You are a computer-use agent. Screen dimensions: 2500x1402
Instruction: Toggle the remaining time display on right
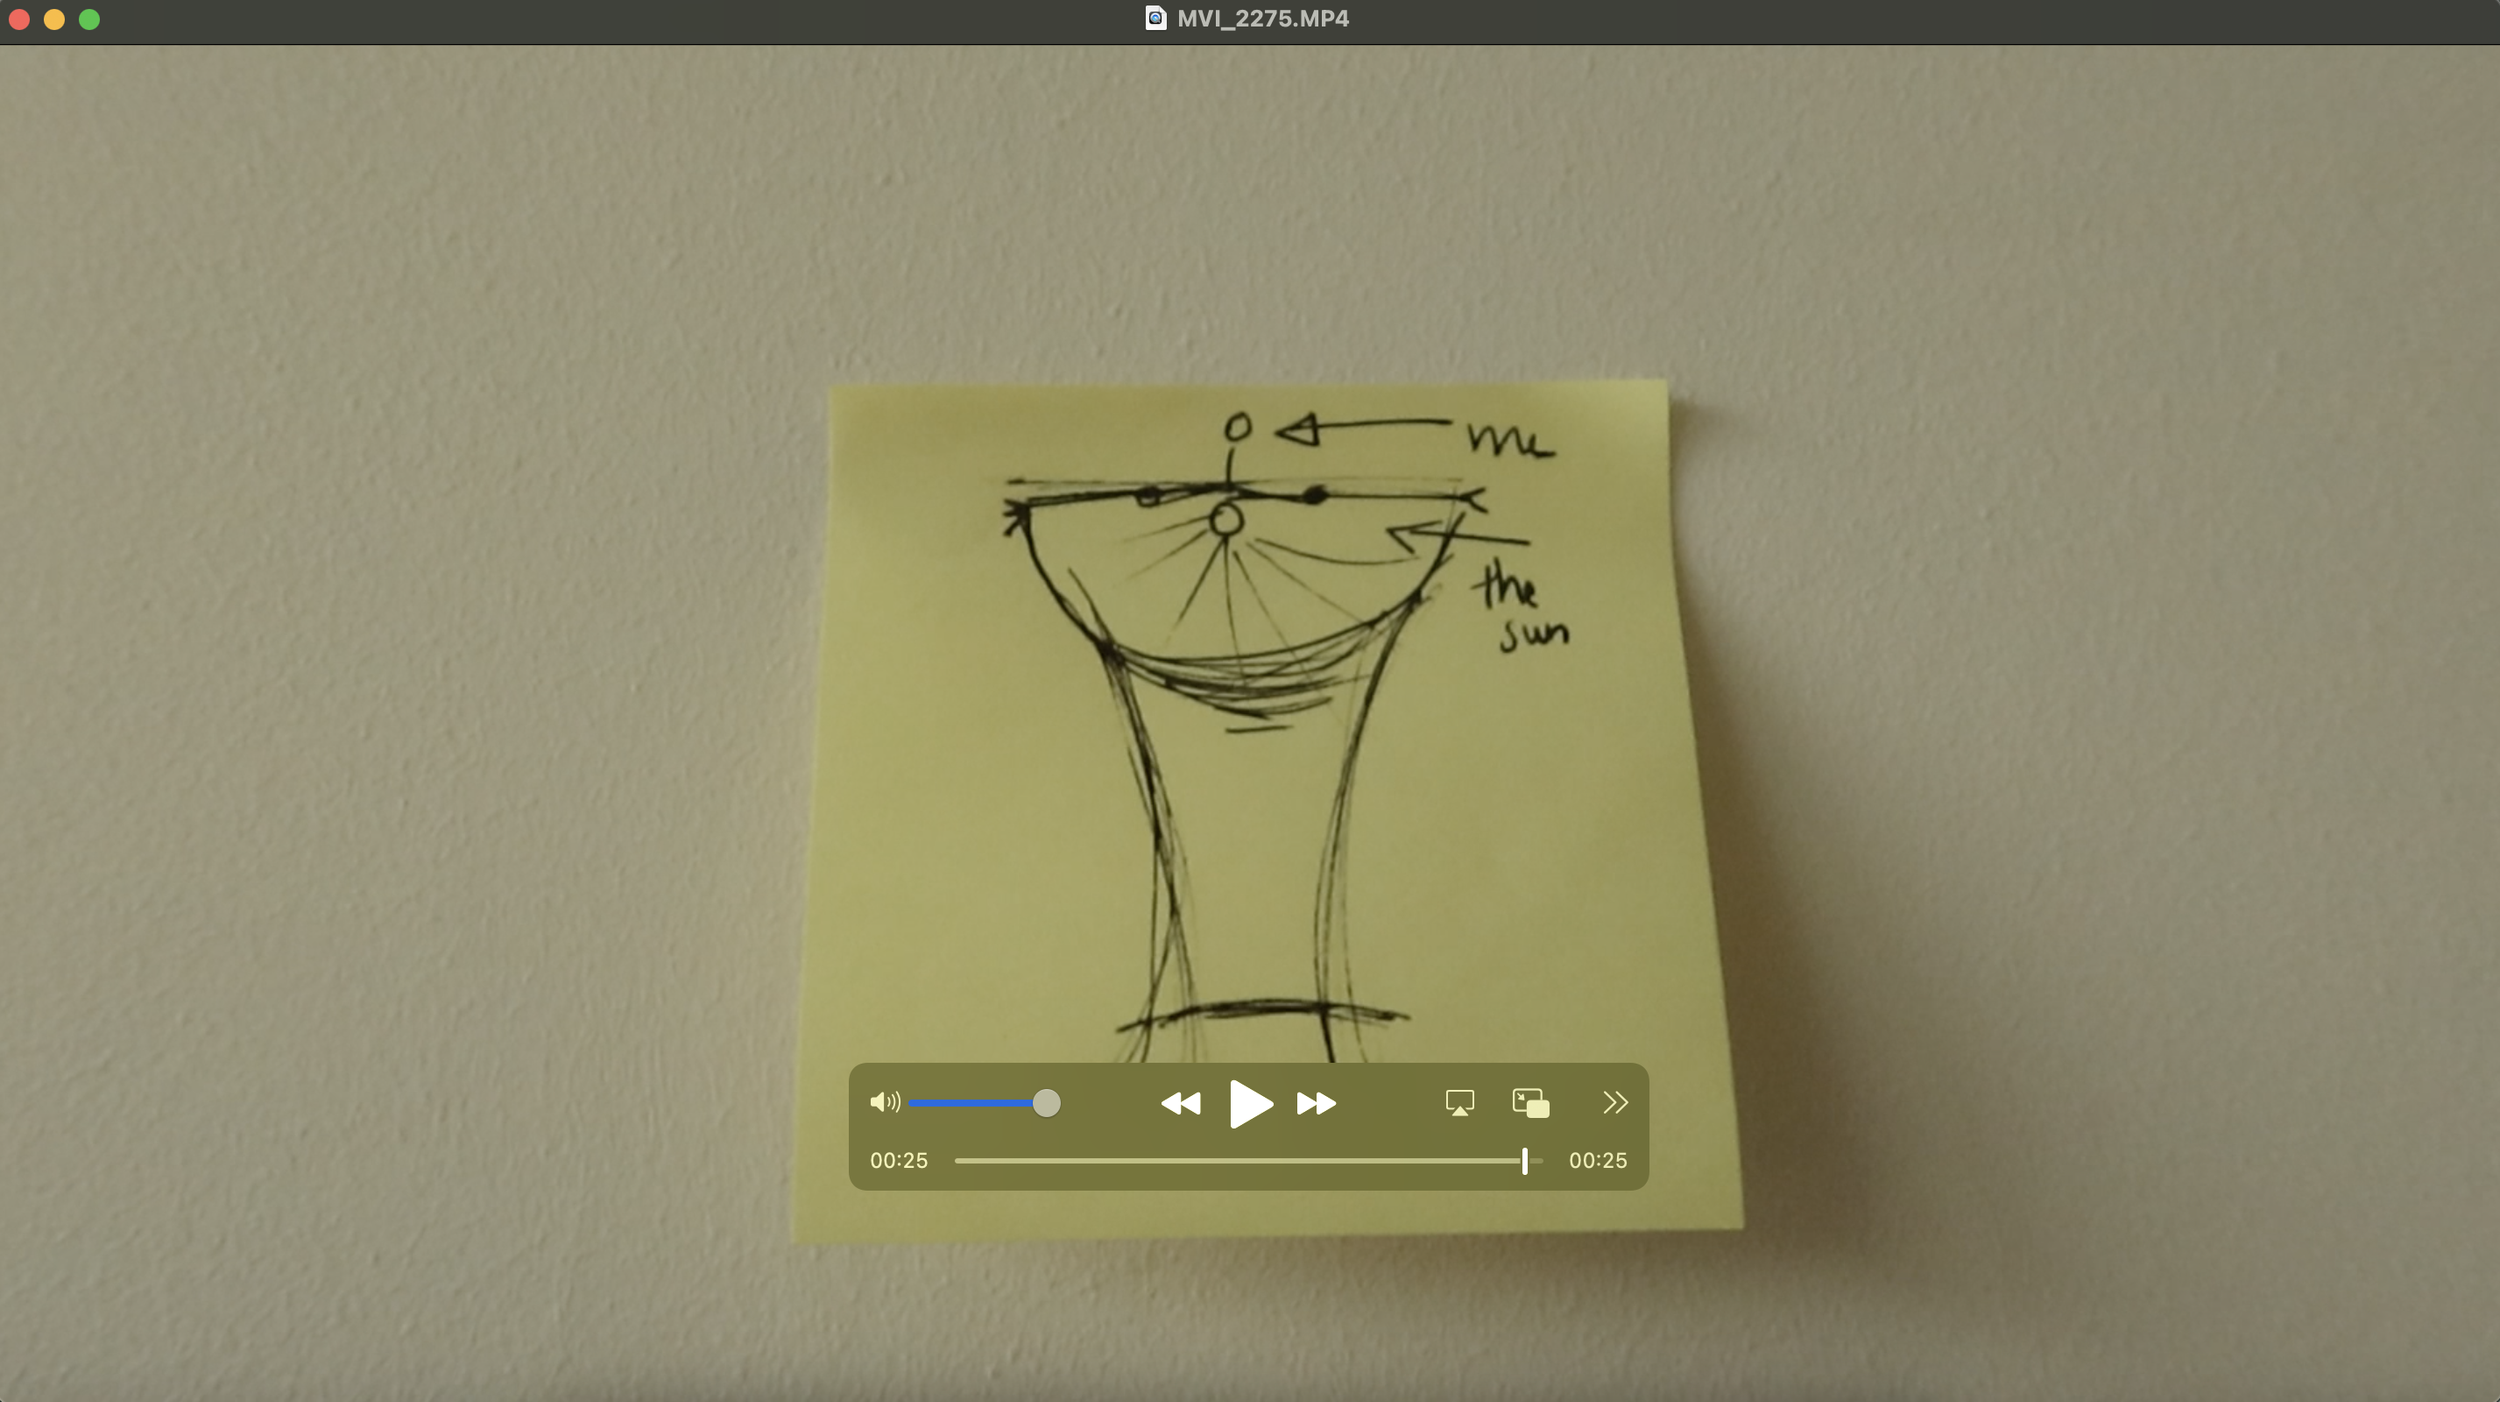[x=1597, y=1161]
